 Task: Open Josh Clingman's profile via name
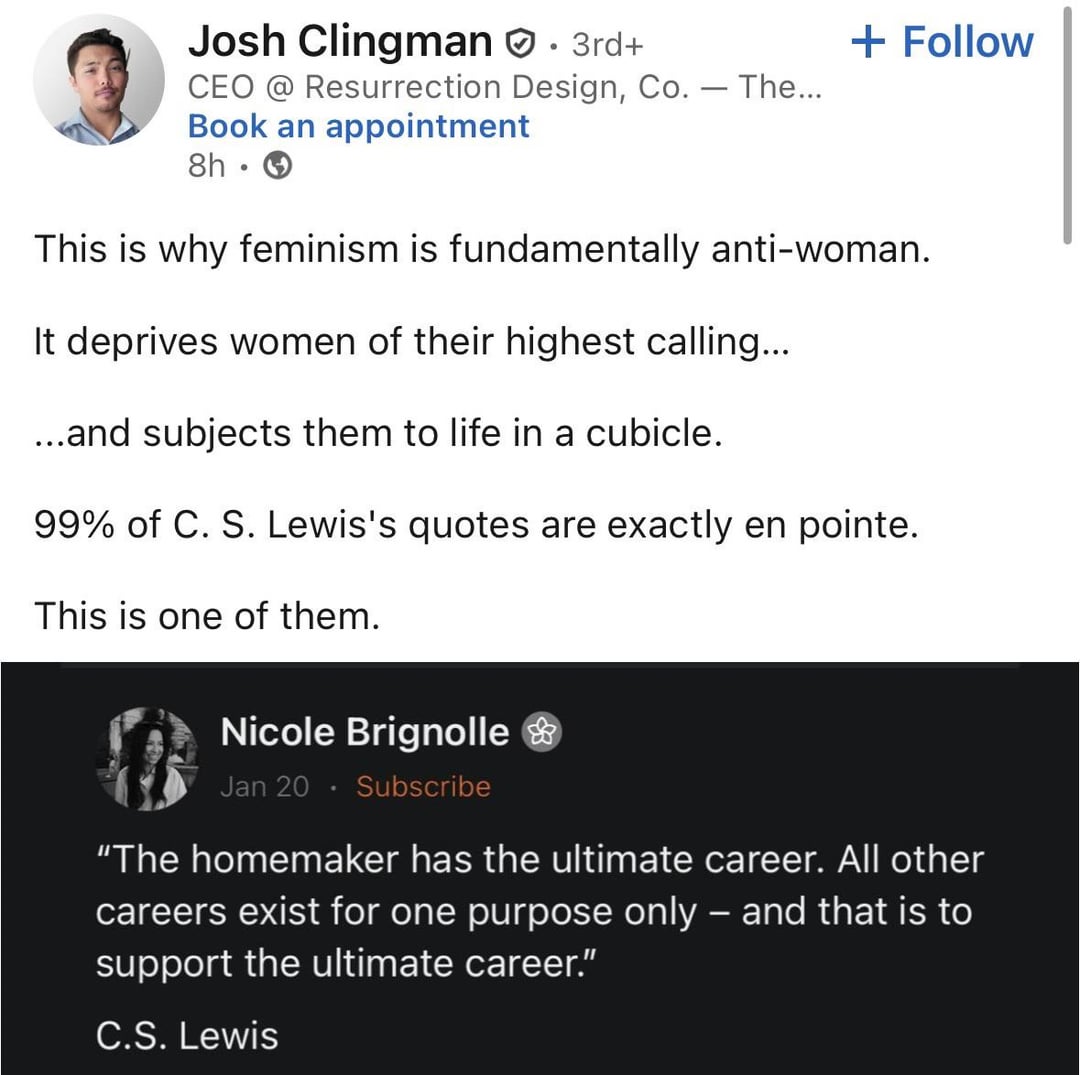(340, 41)
